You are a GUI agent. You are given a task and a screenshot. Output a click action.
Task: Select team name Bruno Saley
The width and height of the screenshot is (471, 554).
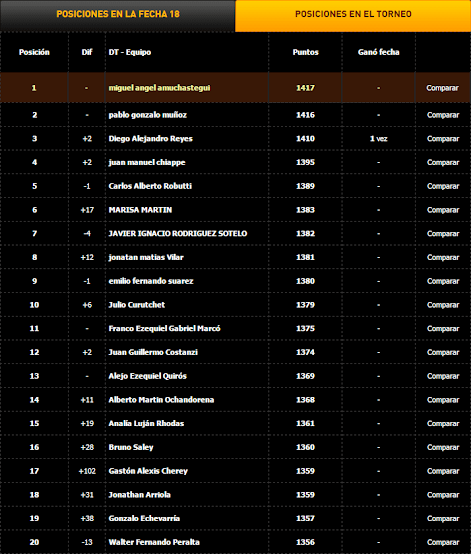(x=131, y=447)
